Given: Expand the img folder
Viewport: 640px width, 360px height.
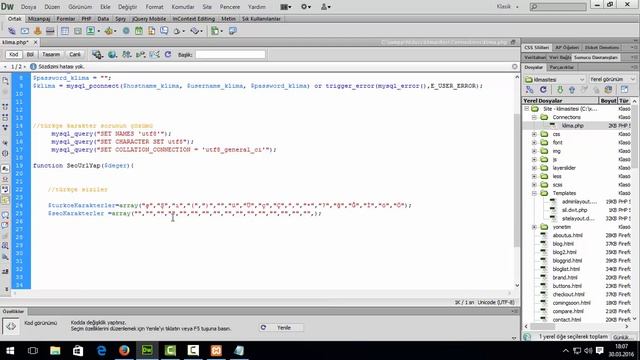Looking at the screenshot, I should point(534,151).
